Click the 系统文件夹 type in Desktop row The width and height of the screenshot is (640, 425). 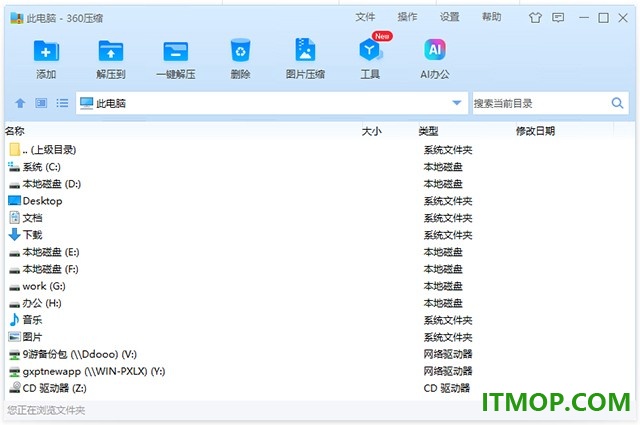point(448,201)
